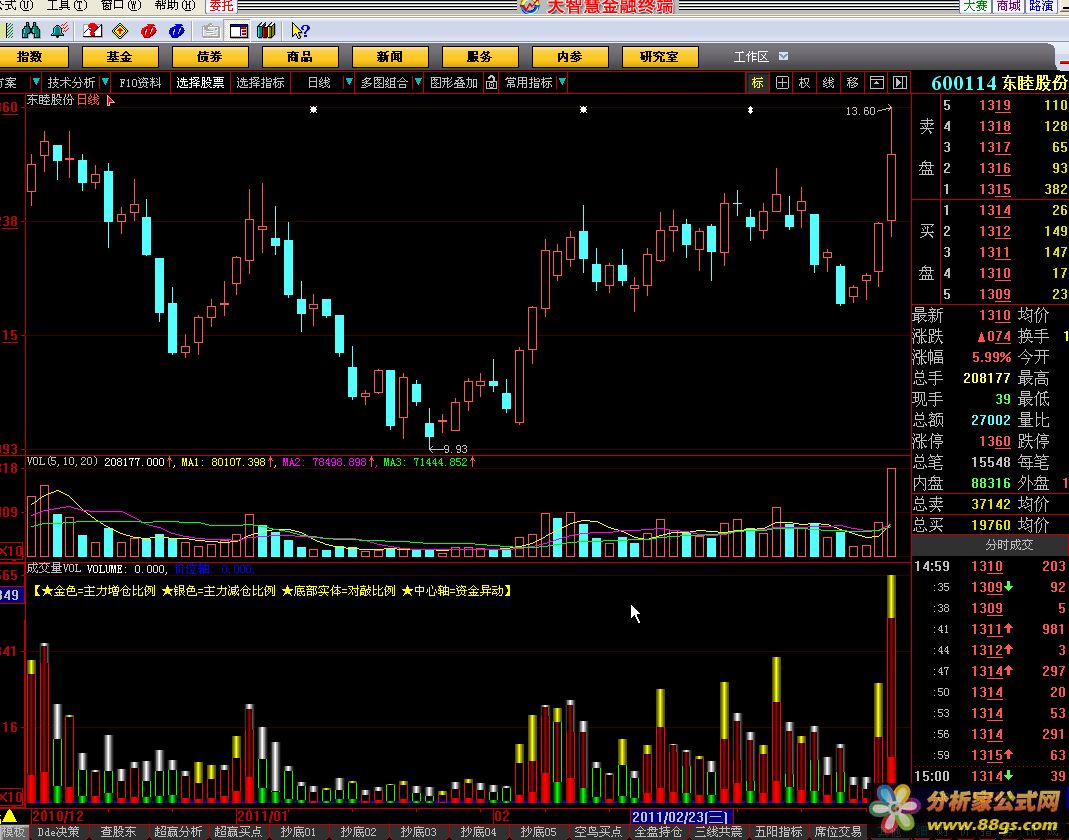Click the 商品 yellow button

coord(300,57)
